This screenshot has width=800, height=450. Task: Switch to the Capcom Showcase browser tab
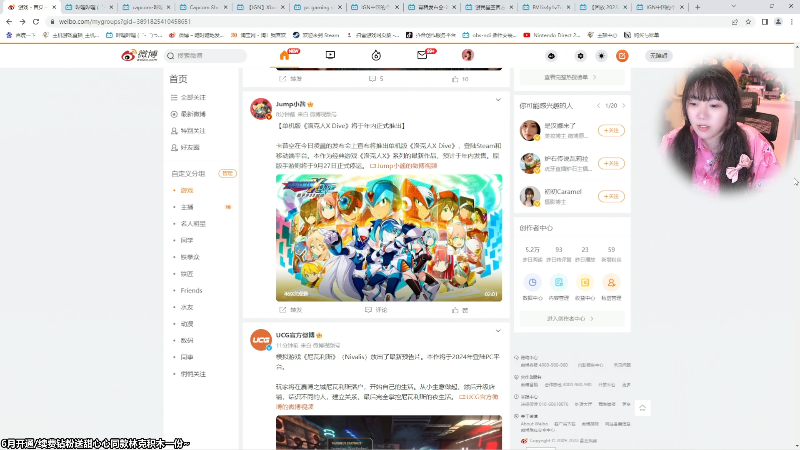[x=206, y=7]
